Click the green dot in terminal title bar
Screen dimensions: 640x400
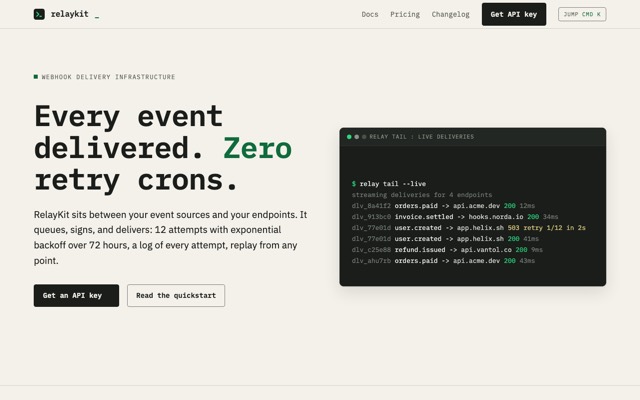coord(349,137)
